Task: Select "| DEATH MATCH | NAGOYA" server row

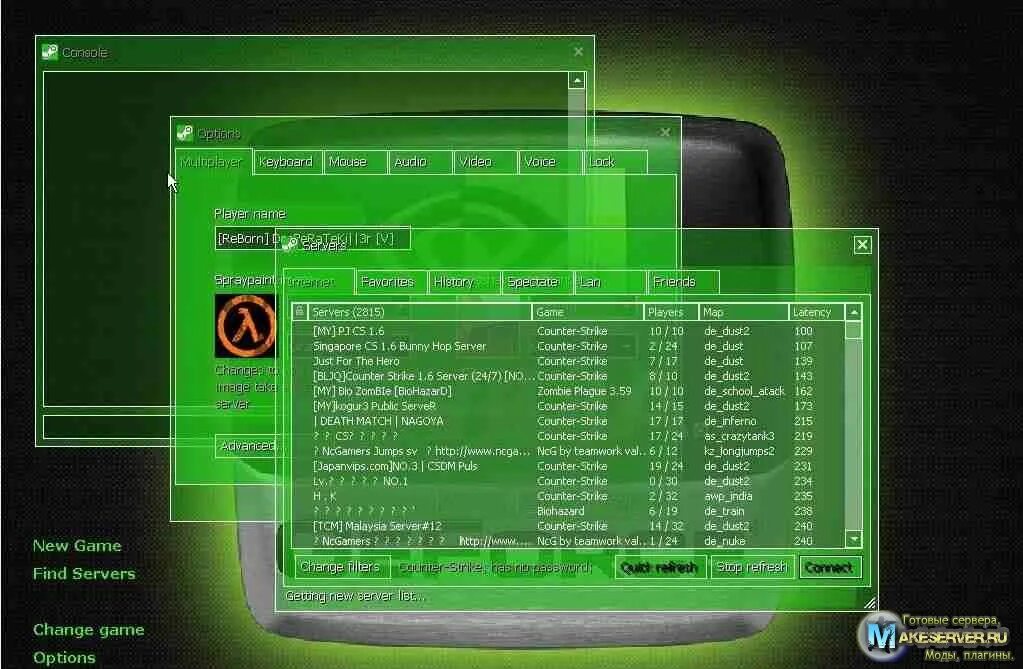Action: [x=569, y=421]
